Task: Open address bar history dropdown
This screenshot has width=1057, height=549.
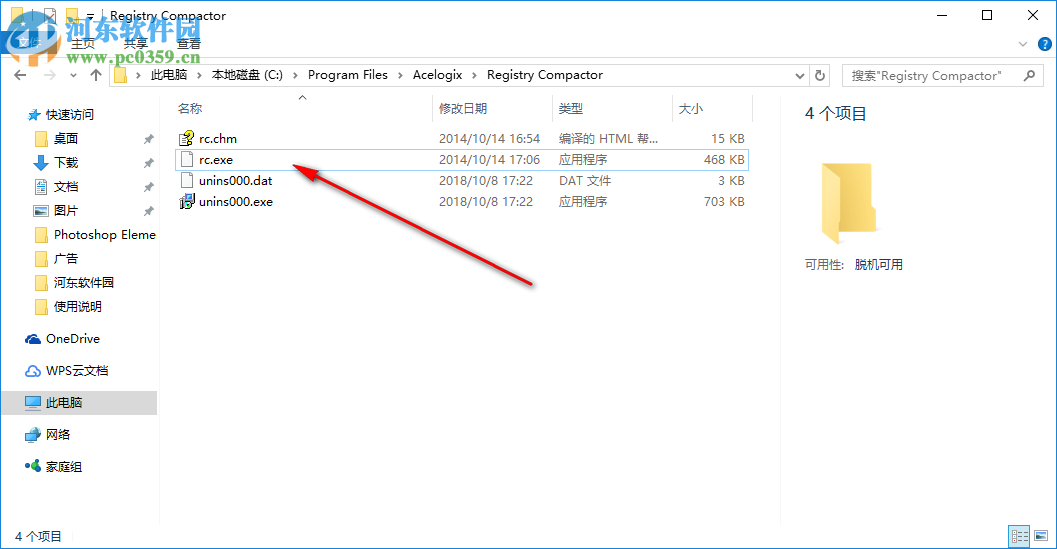Action: [799, 76]
